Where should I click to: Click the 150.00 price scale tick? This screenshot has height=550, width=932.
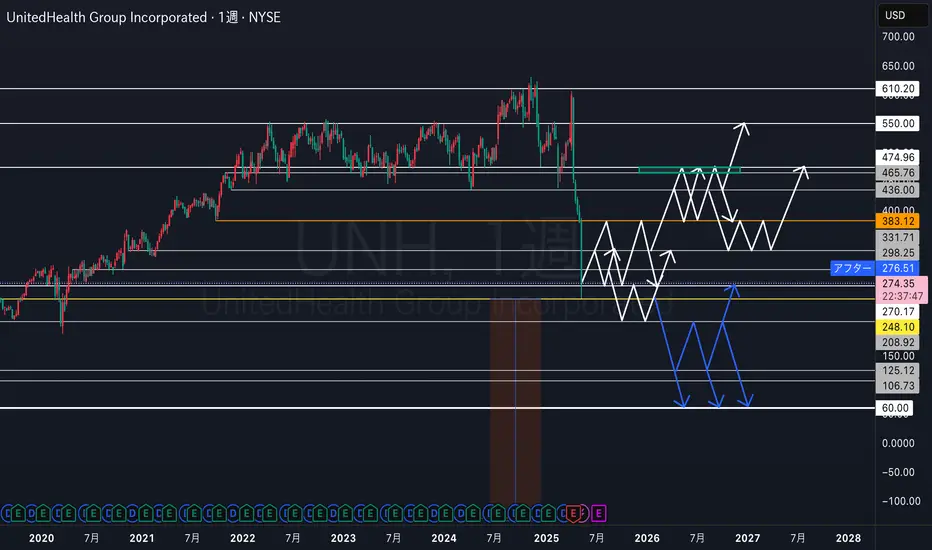point(898,356)
